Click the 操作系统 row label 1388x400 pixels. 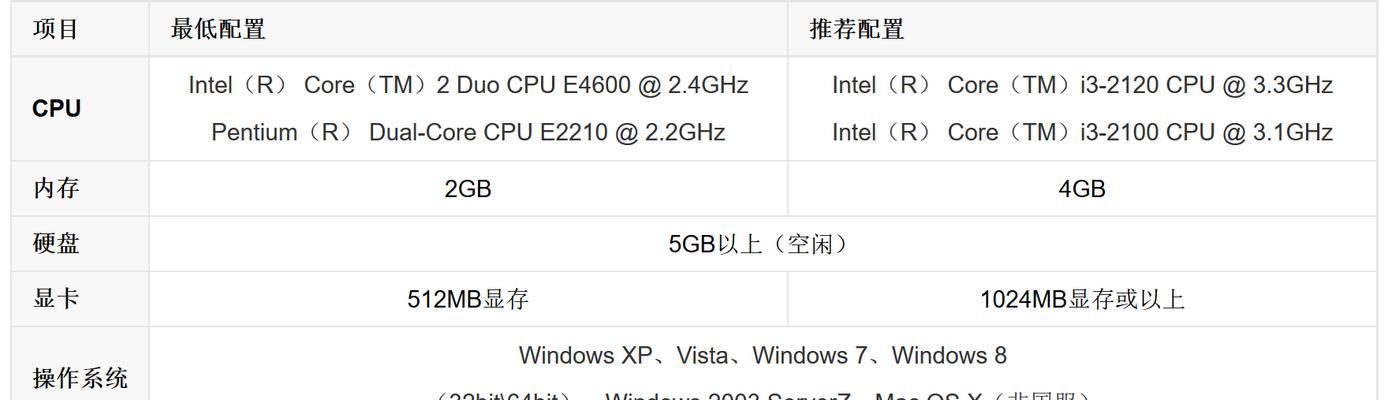(x=80, y=379)
